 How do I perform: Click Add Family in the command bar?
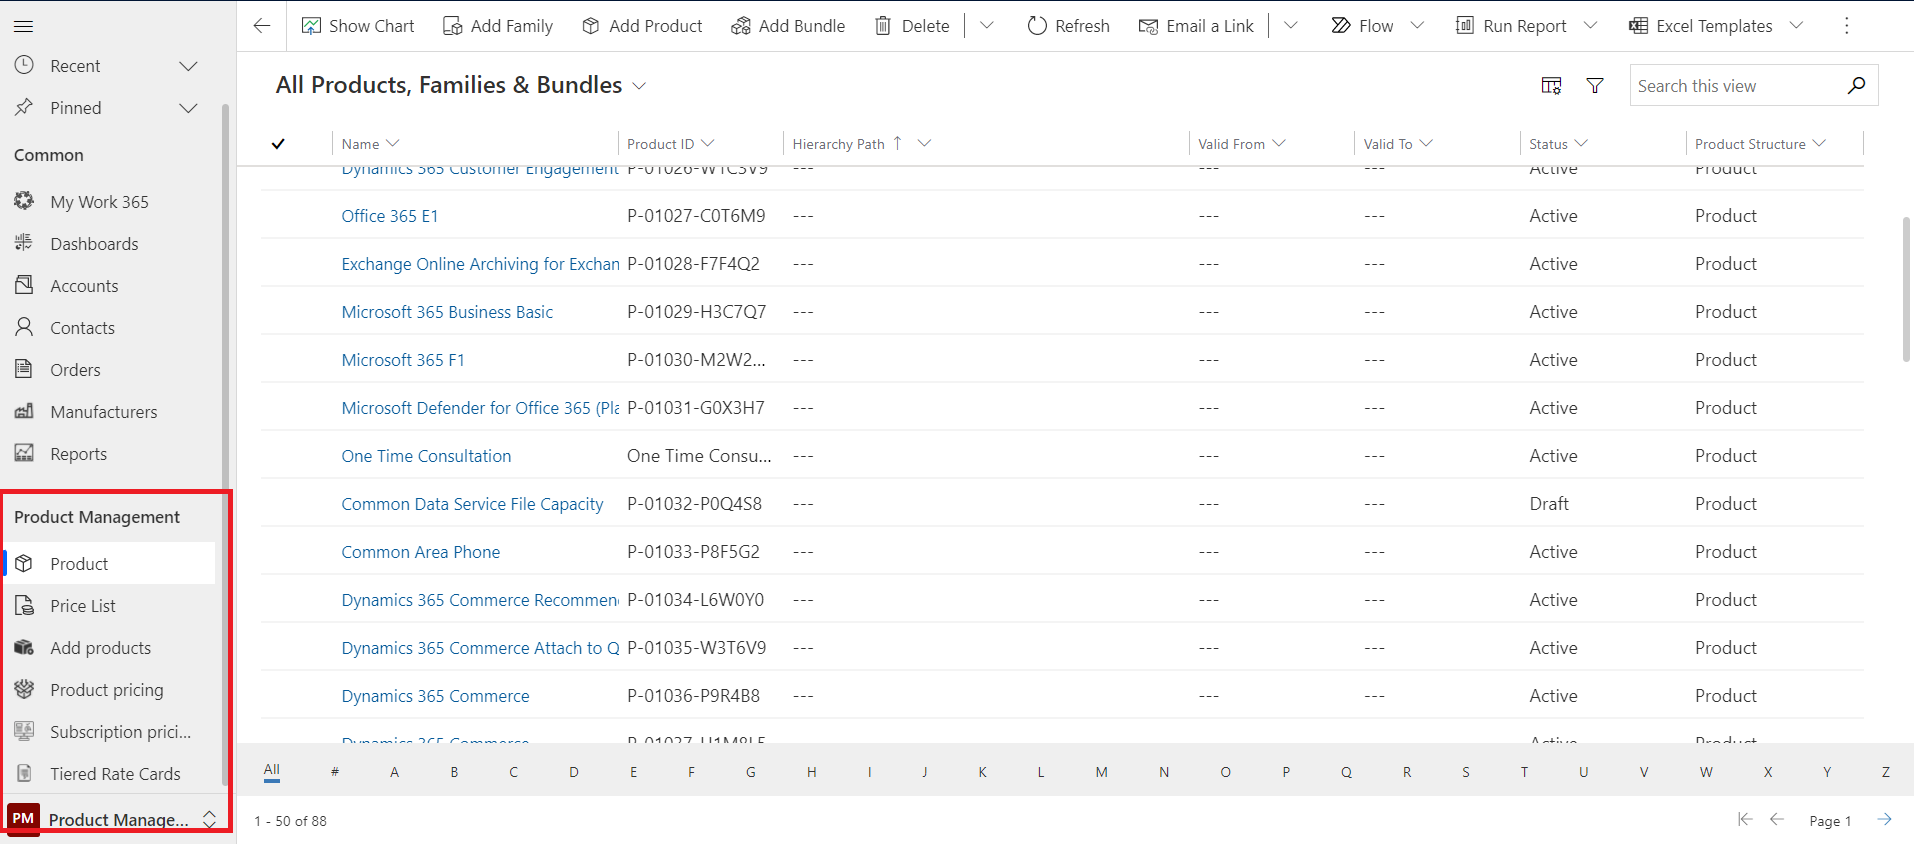tap(498, 26)
